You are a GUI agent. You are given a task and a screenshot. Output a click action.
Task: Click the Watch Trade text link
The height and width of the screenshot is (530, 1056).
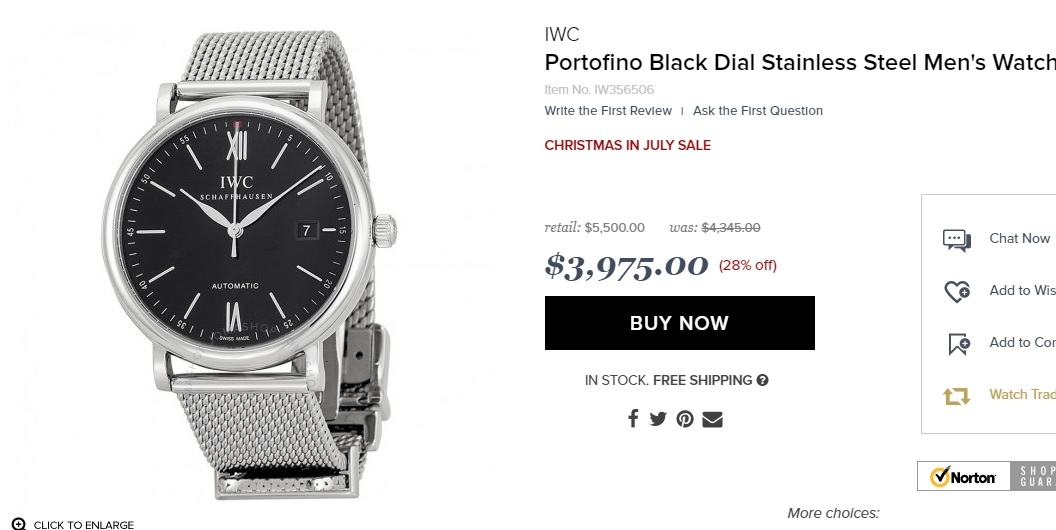point(1021,394)
